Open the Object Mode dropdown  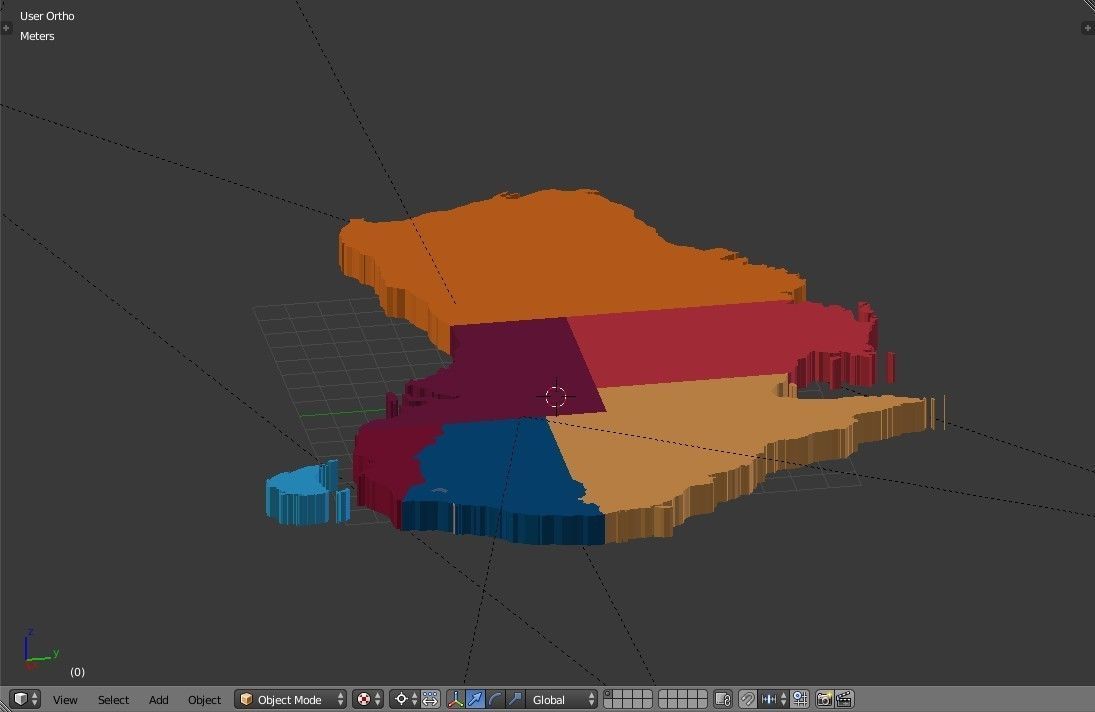coord(290,699)
